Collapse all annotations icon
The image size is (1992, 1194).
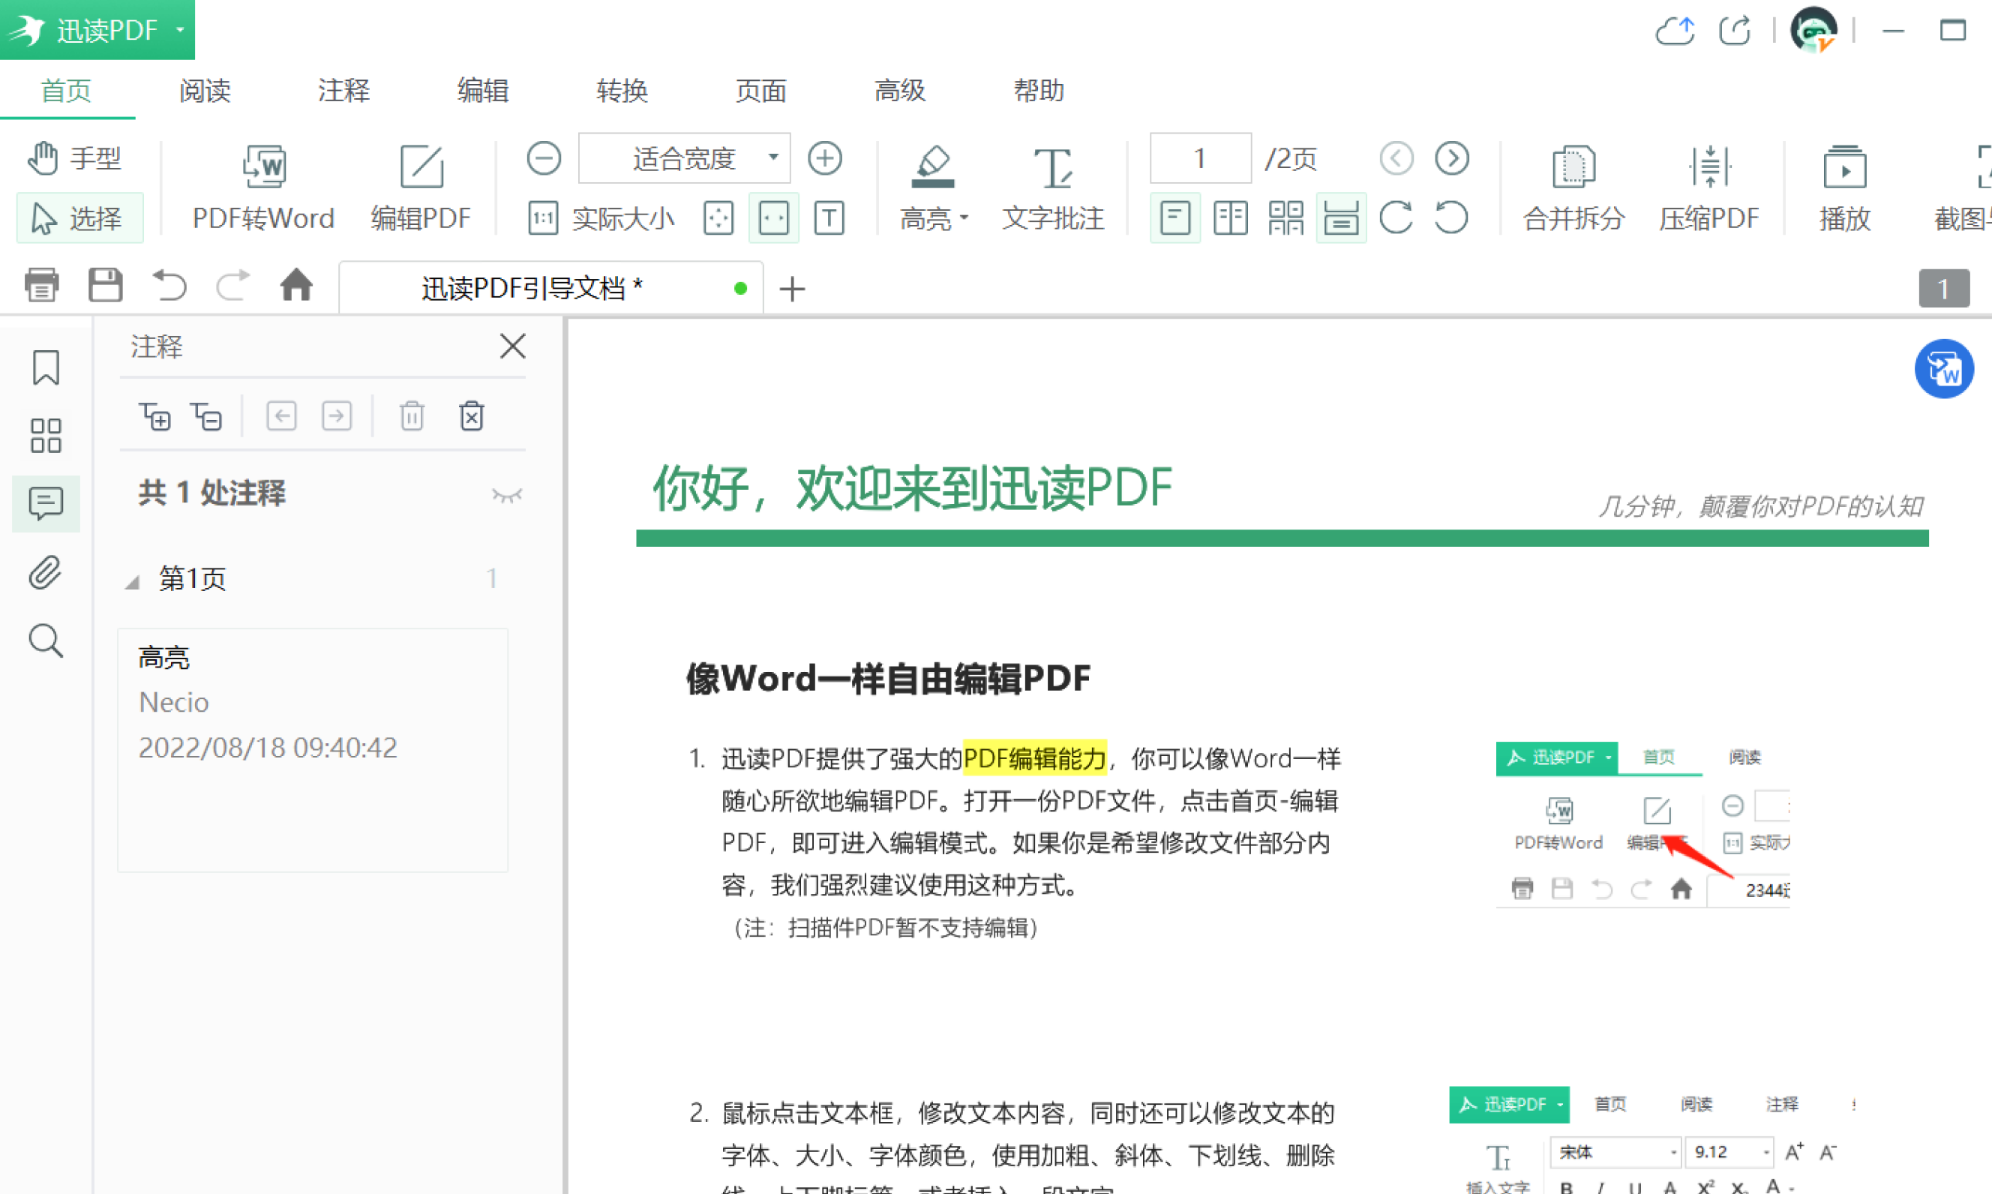point(207,415)
